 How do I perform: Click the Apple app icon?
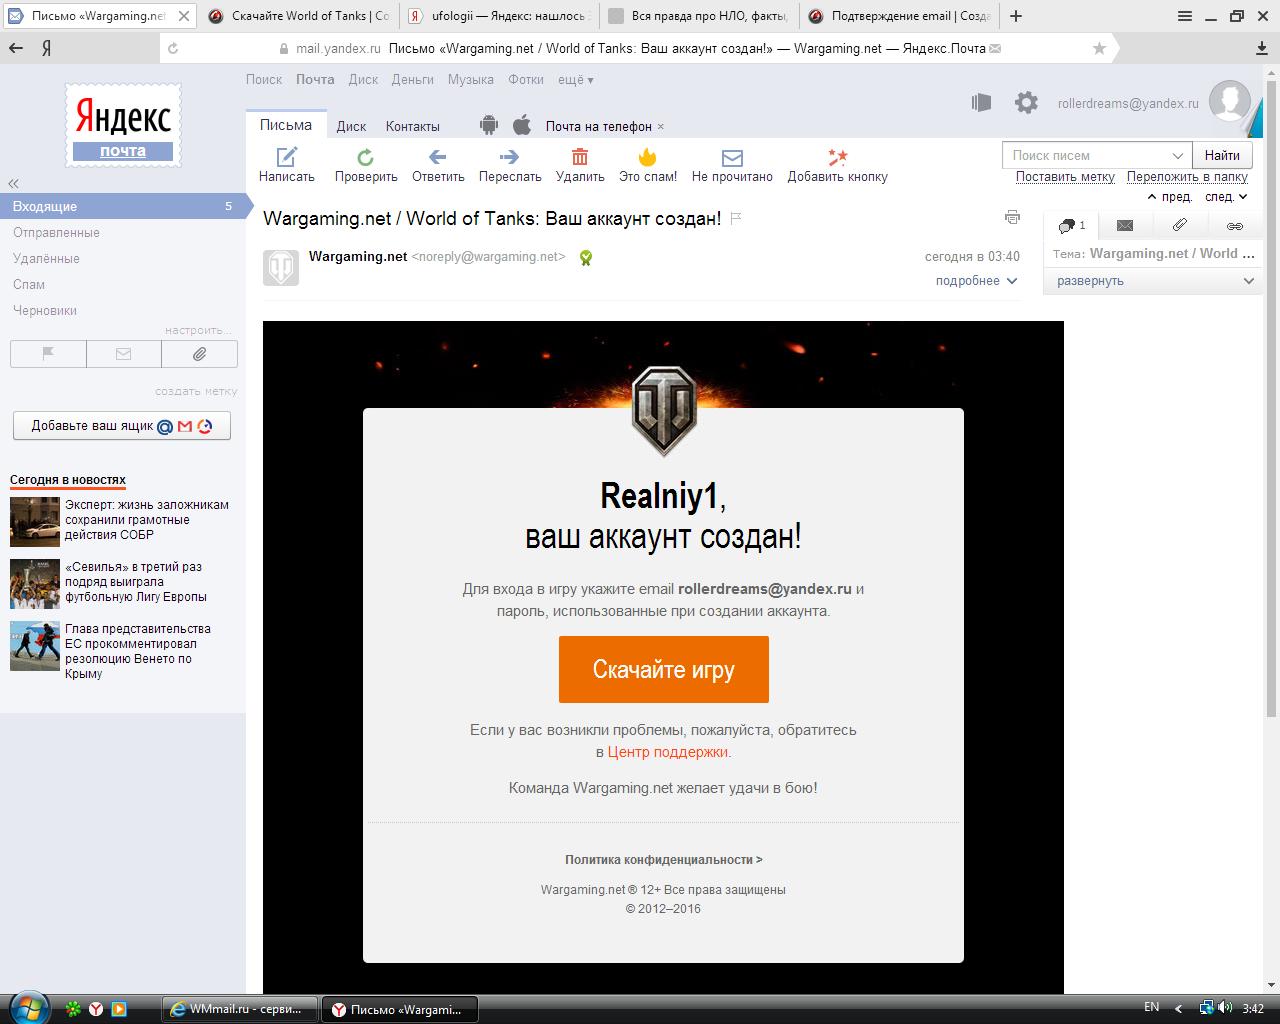click(x=521, y=125)
